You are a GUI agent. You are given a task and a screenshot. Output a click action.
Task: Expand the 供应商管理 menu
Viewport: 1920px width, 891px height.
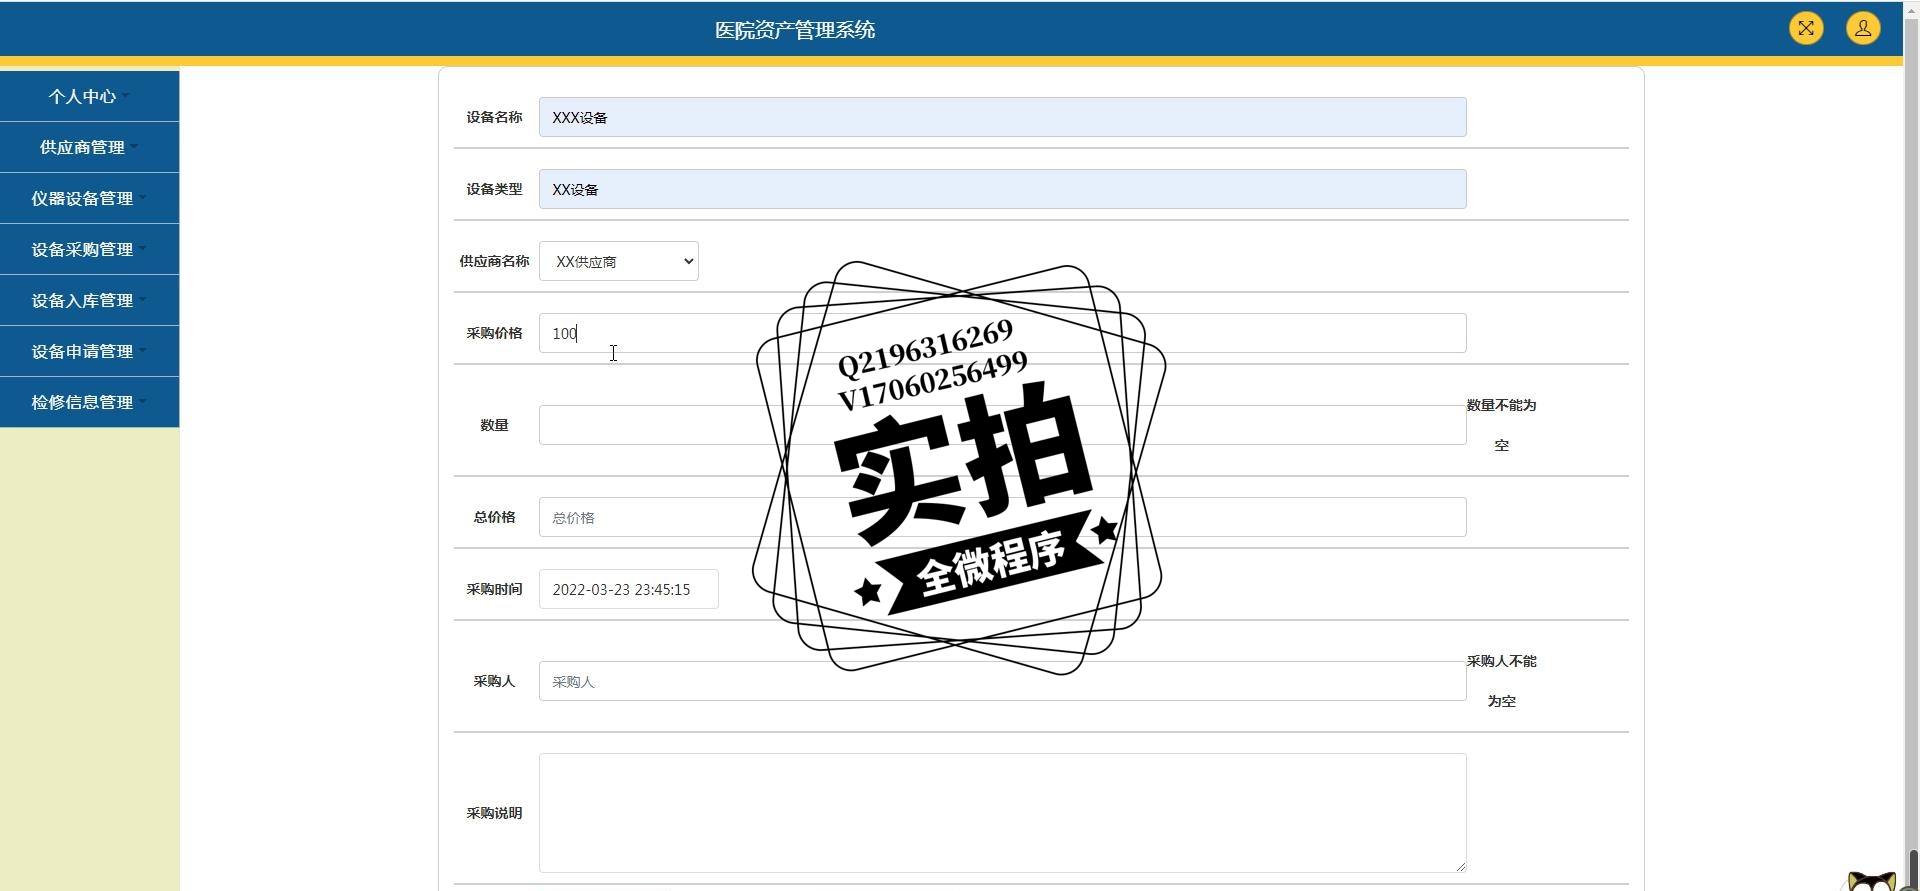[89, 147]
